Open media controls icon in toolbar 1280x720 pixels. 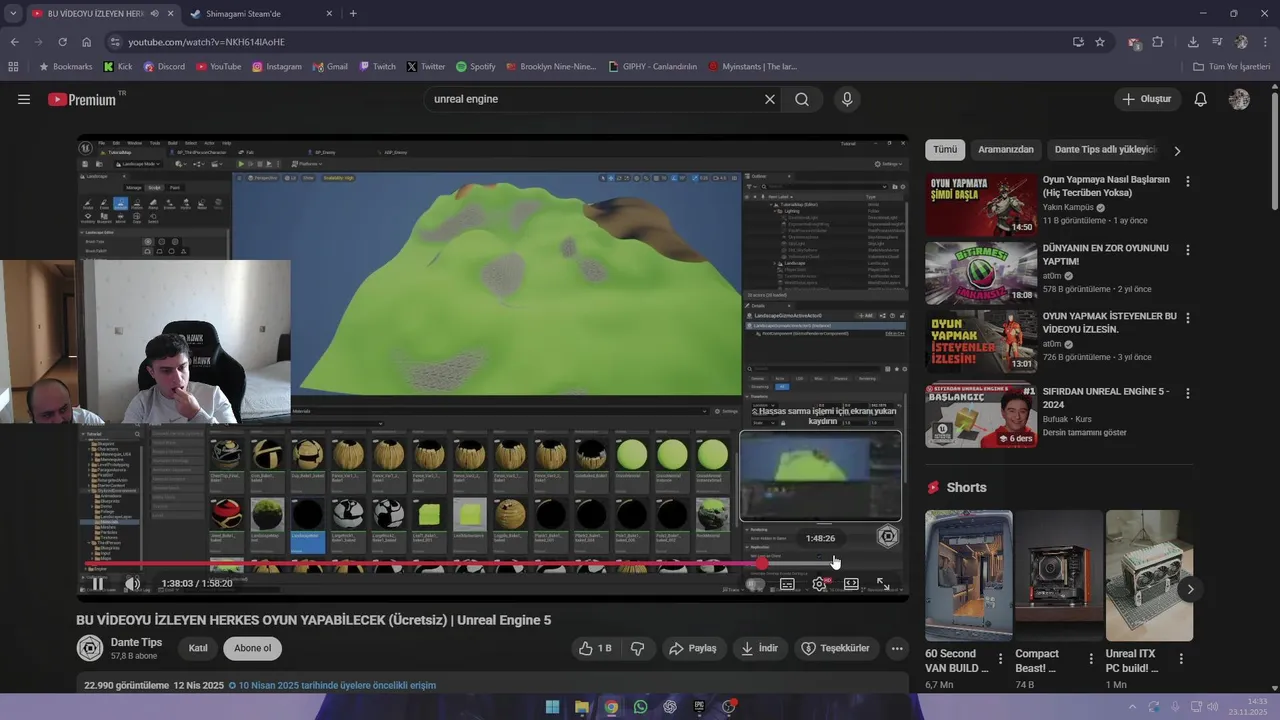click(1217, 42)
